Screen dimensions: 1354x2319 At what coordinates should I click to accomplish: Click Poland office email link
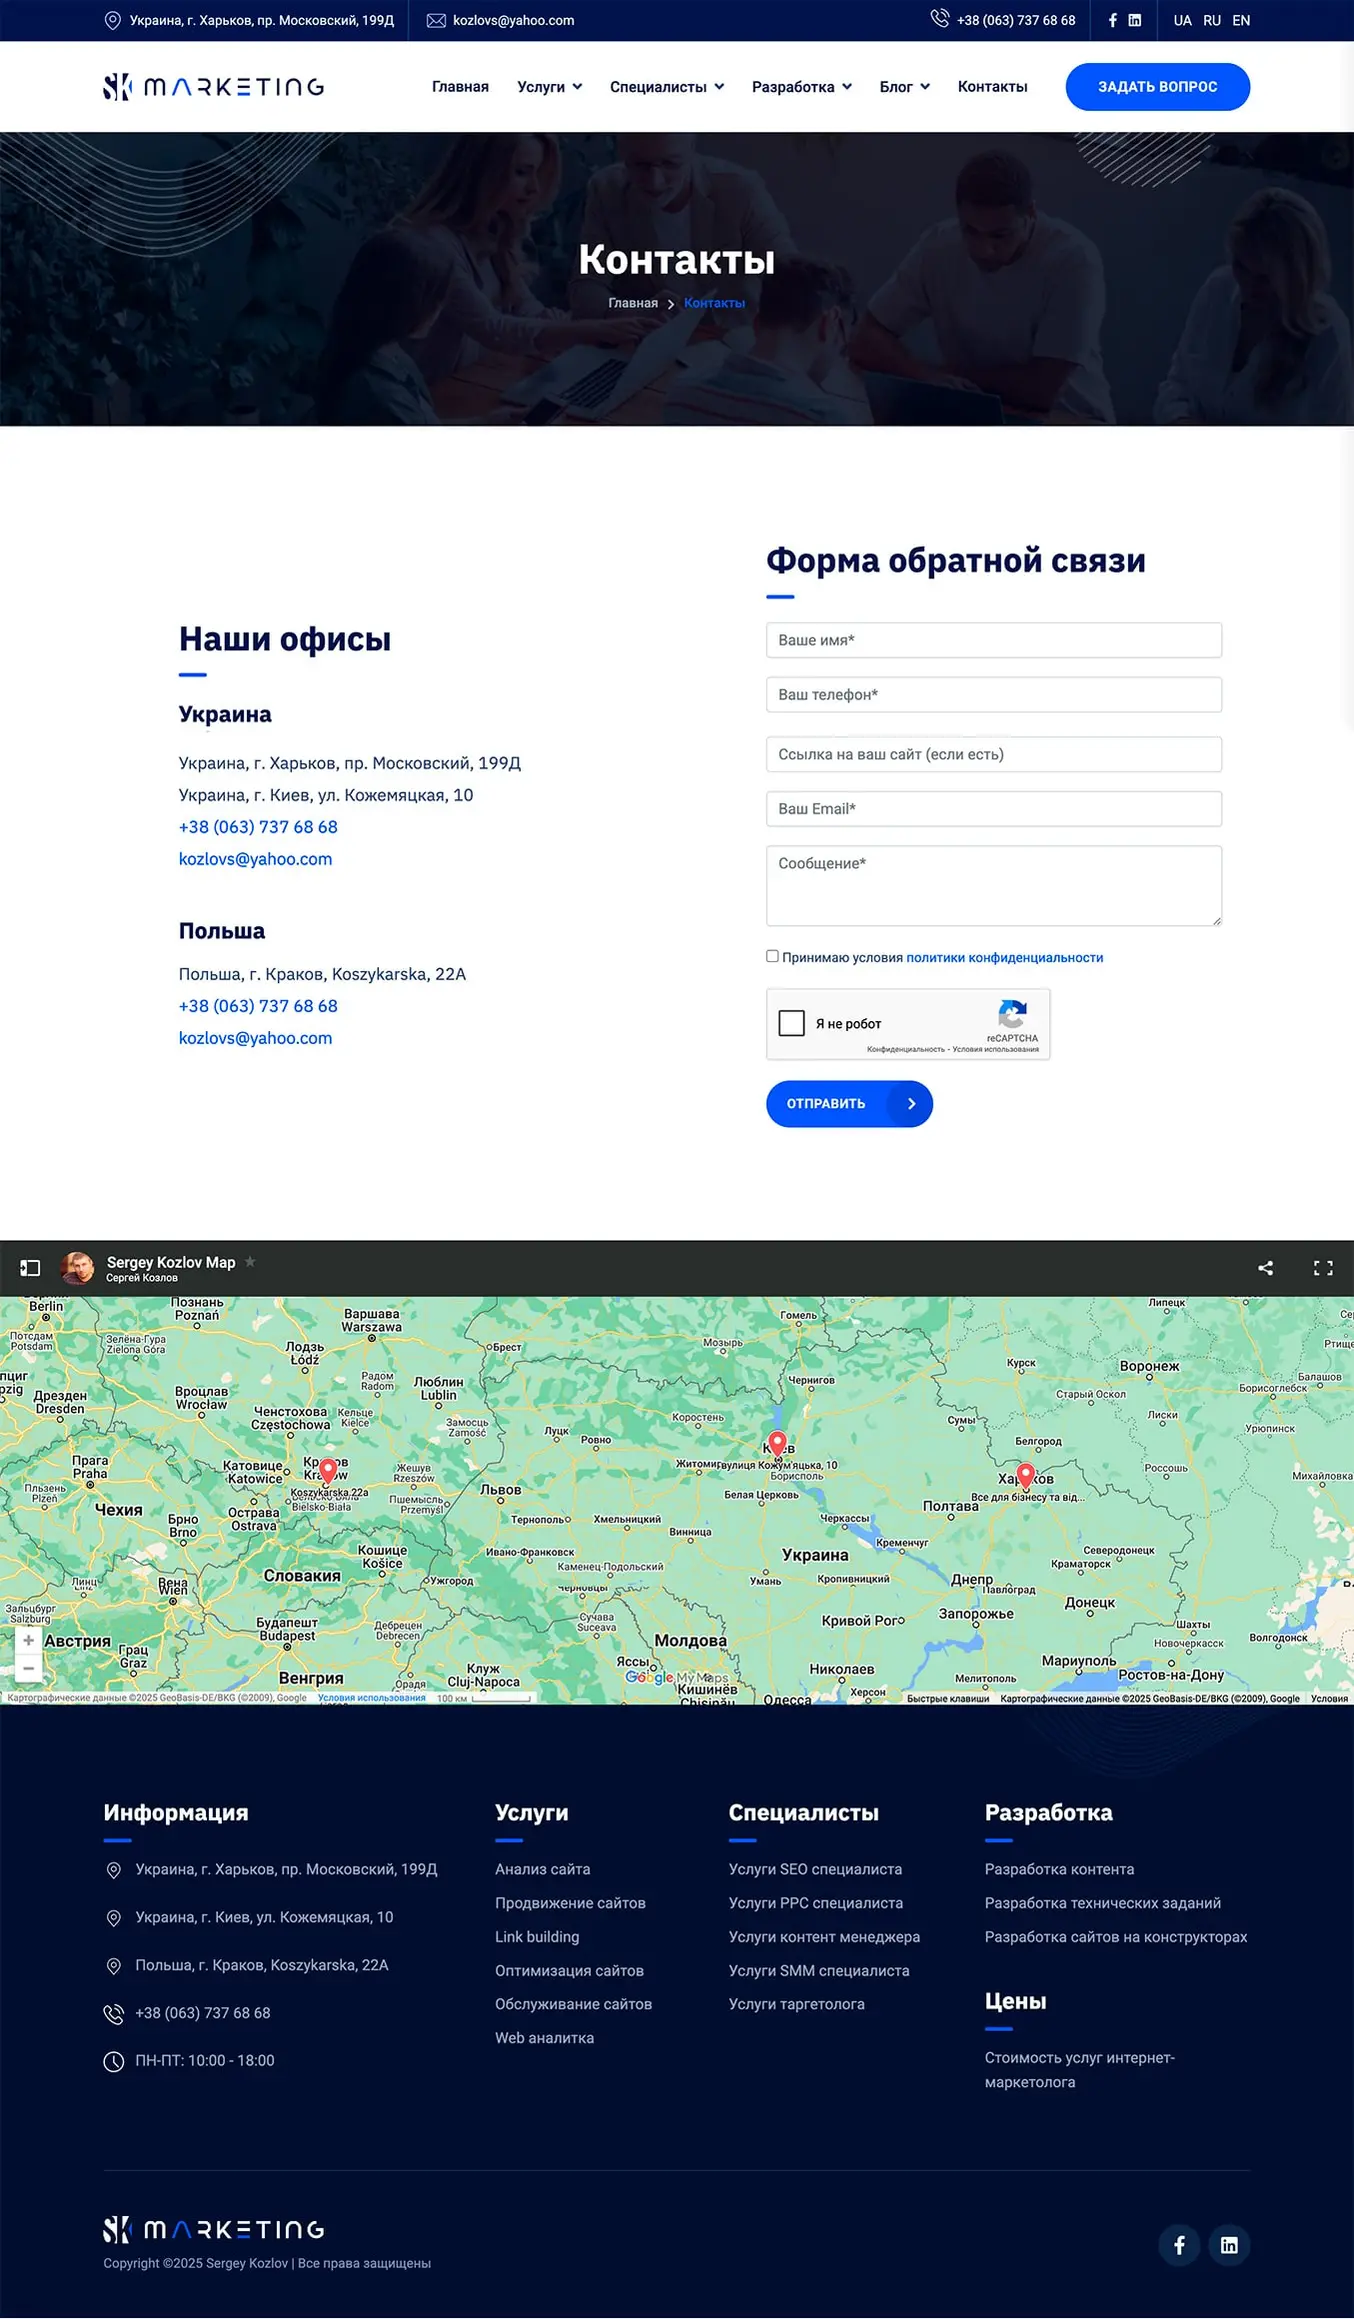click(255, 1038)
